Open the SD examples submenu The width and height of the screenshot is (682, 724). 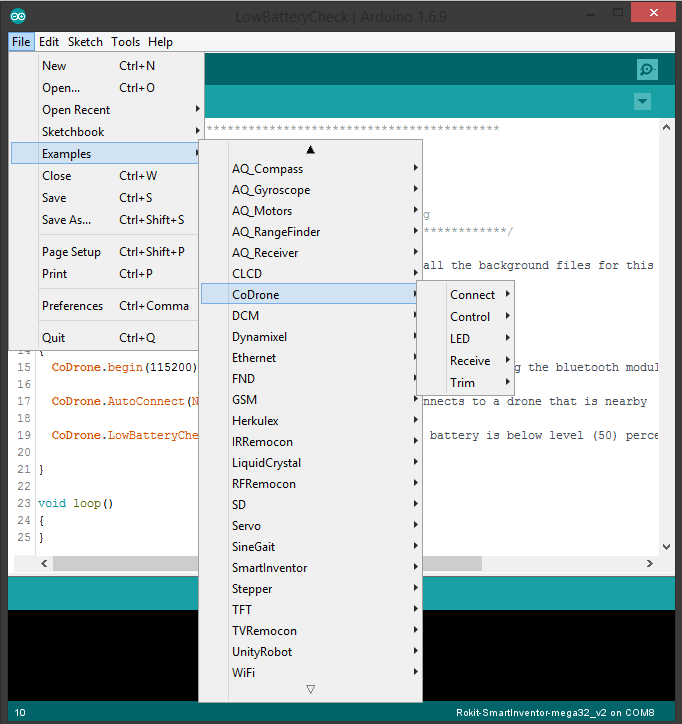coord(310,505)
